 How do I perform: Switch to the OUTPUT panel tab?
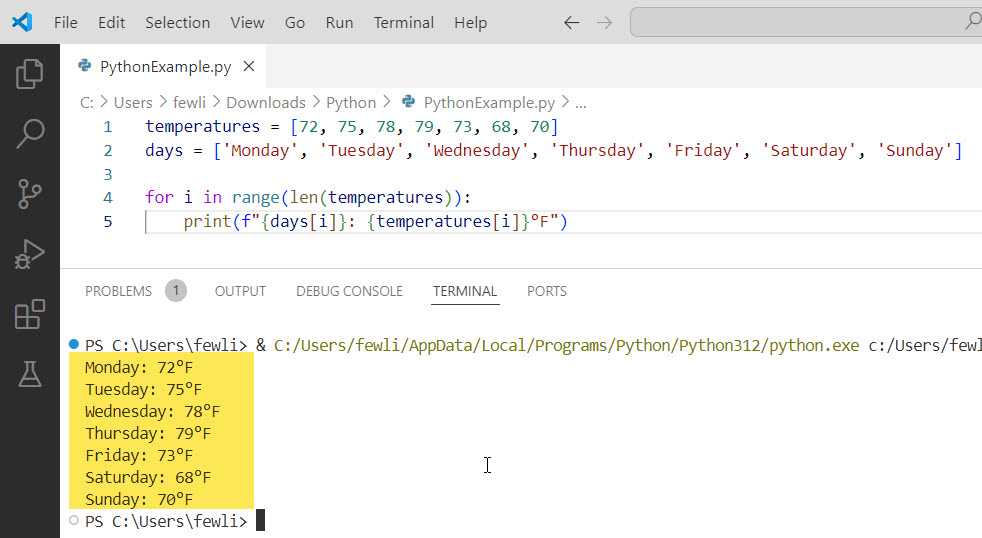point(240,291)
